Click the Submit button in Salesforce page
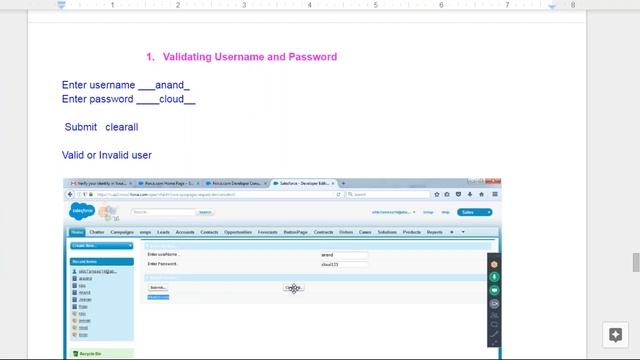This screenshot has width=640, height=360. (x=158, y=288)
